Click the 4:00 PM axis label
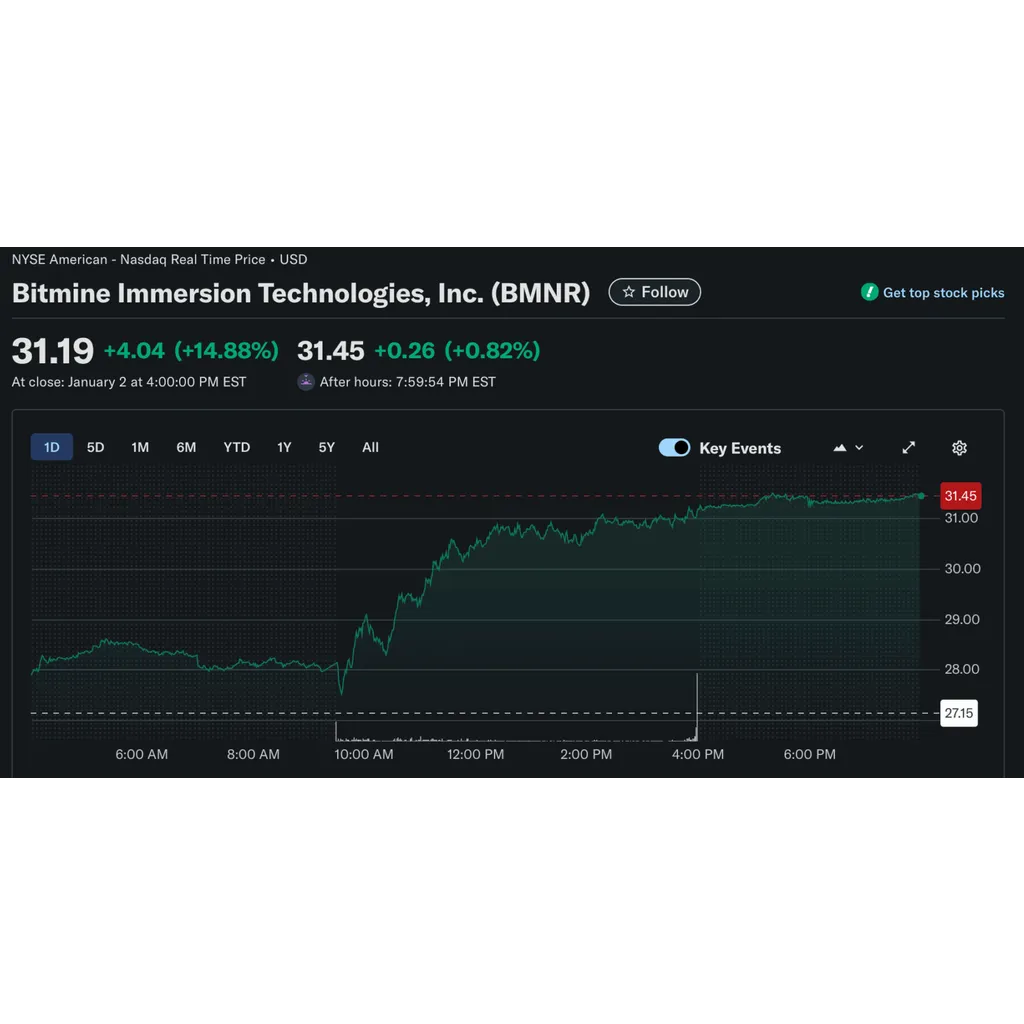 coord(697,754)
